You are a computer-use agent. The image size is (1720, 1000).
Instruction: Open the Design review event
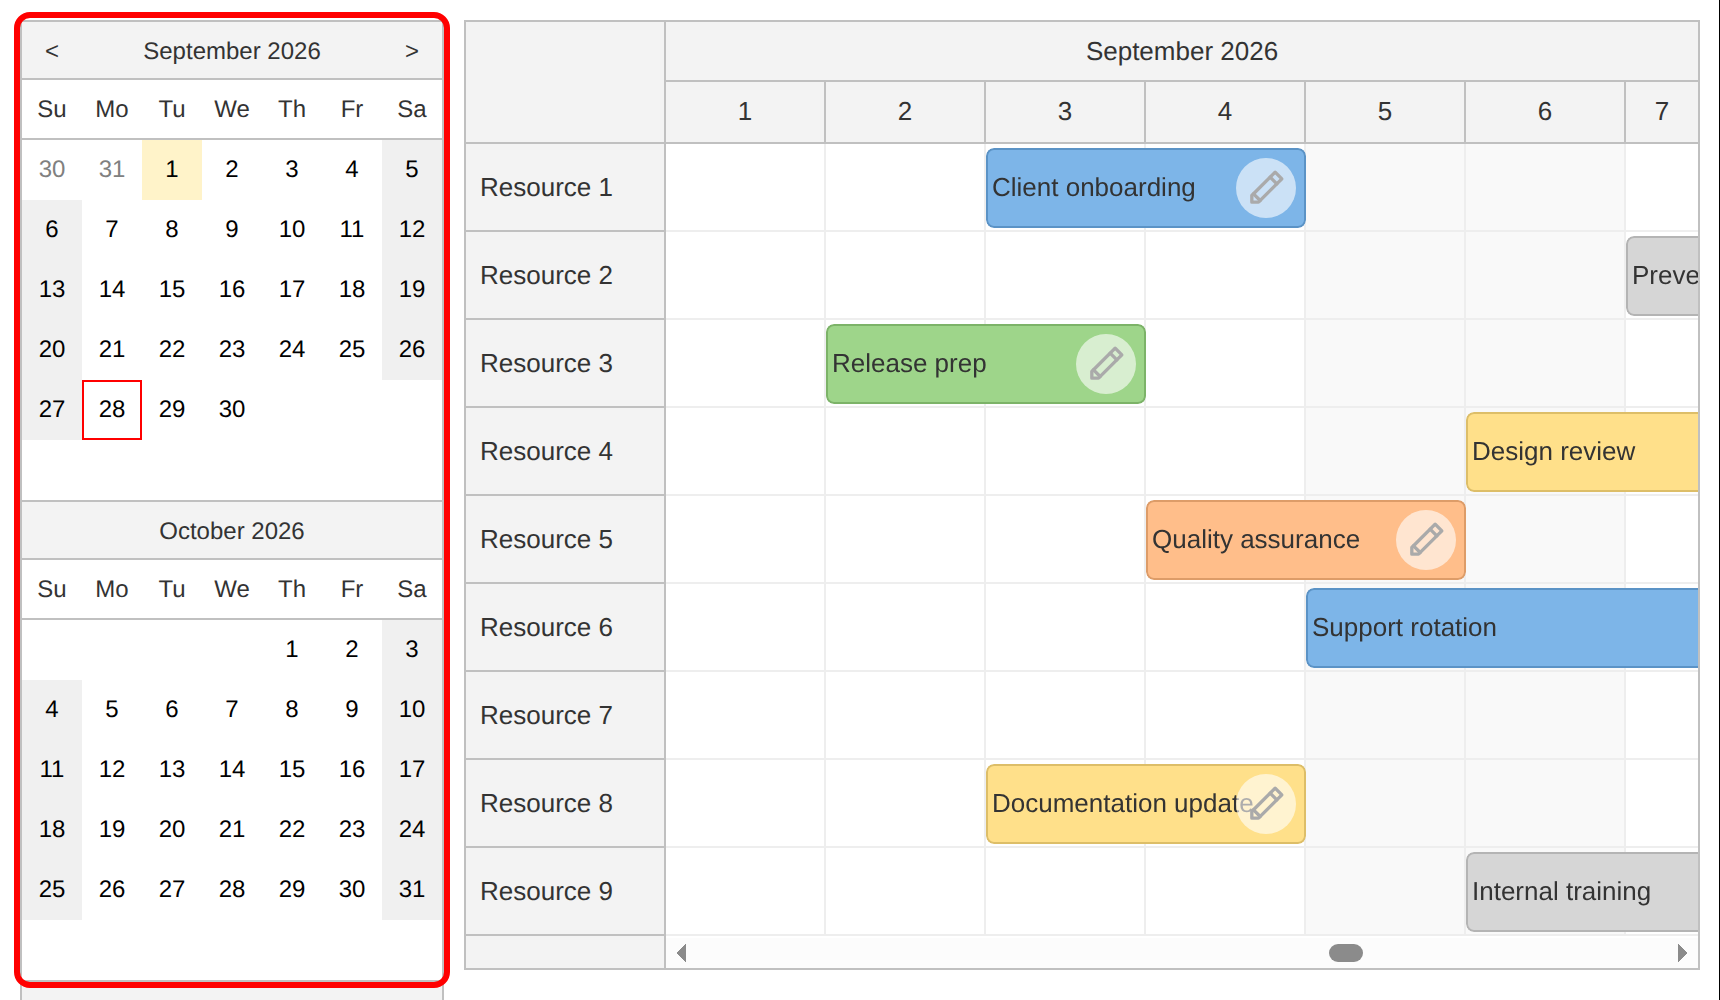(1582, 452)
